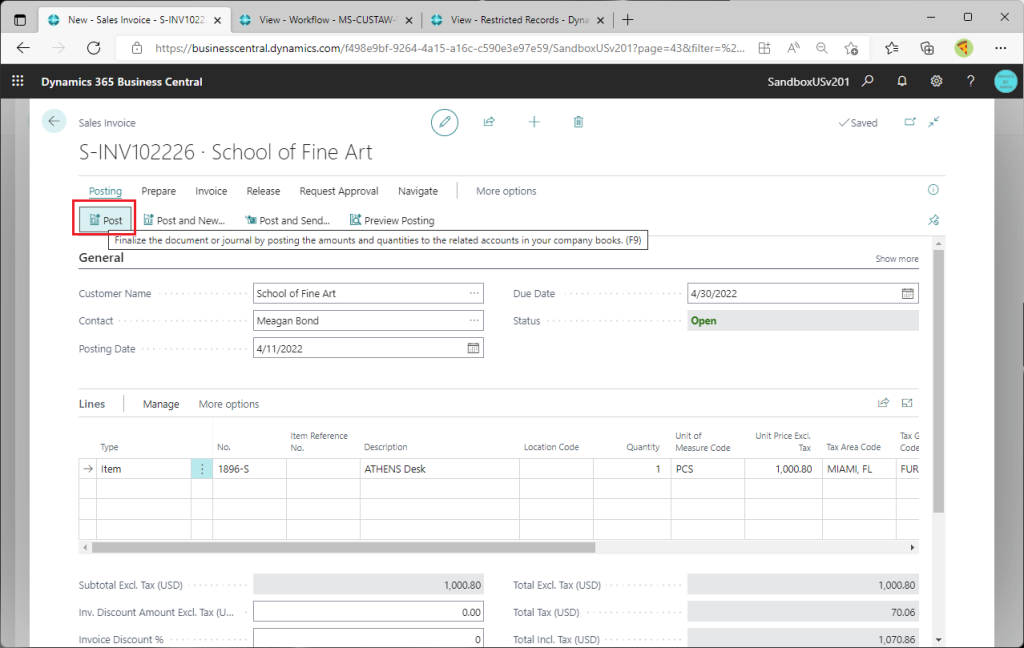This screenshot has width=1024, height=648.
Task: Choose Post and Send
Action: (x=287, y=220)
